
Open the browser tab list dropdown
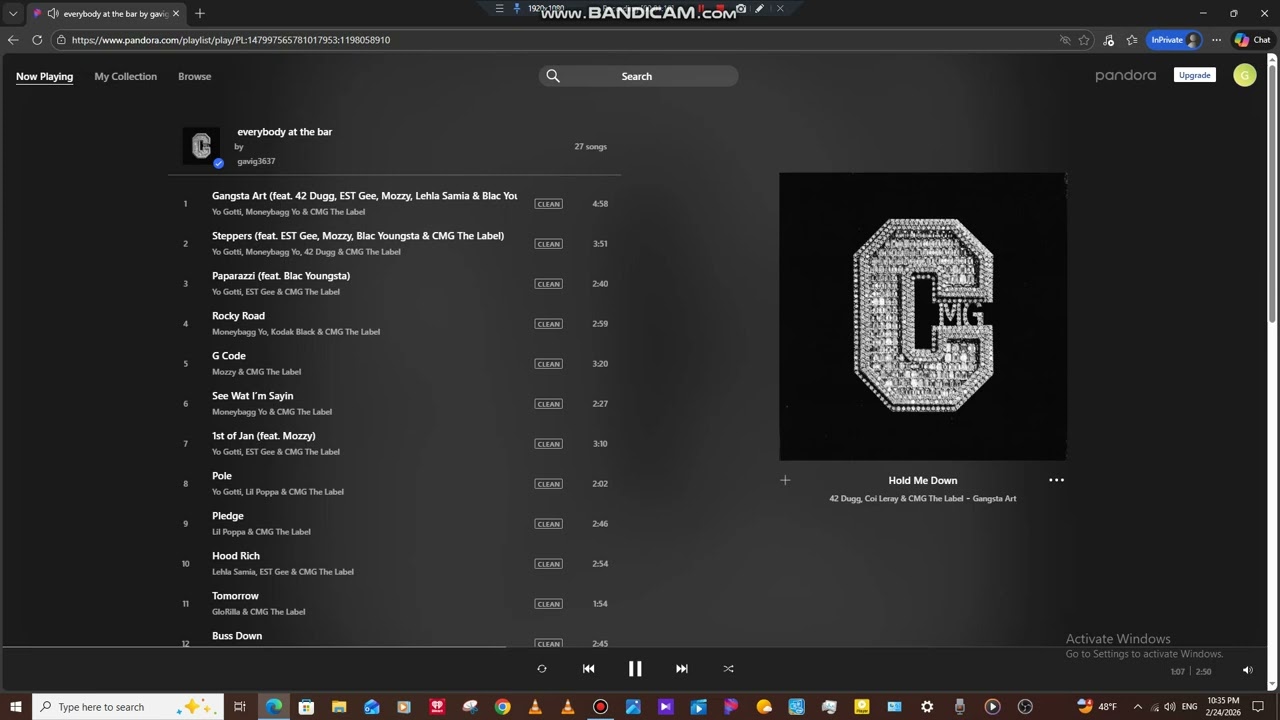13,14
